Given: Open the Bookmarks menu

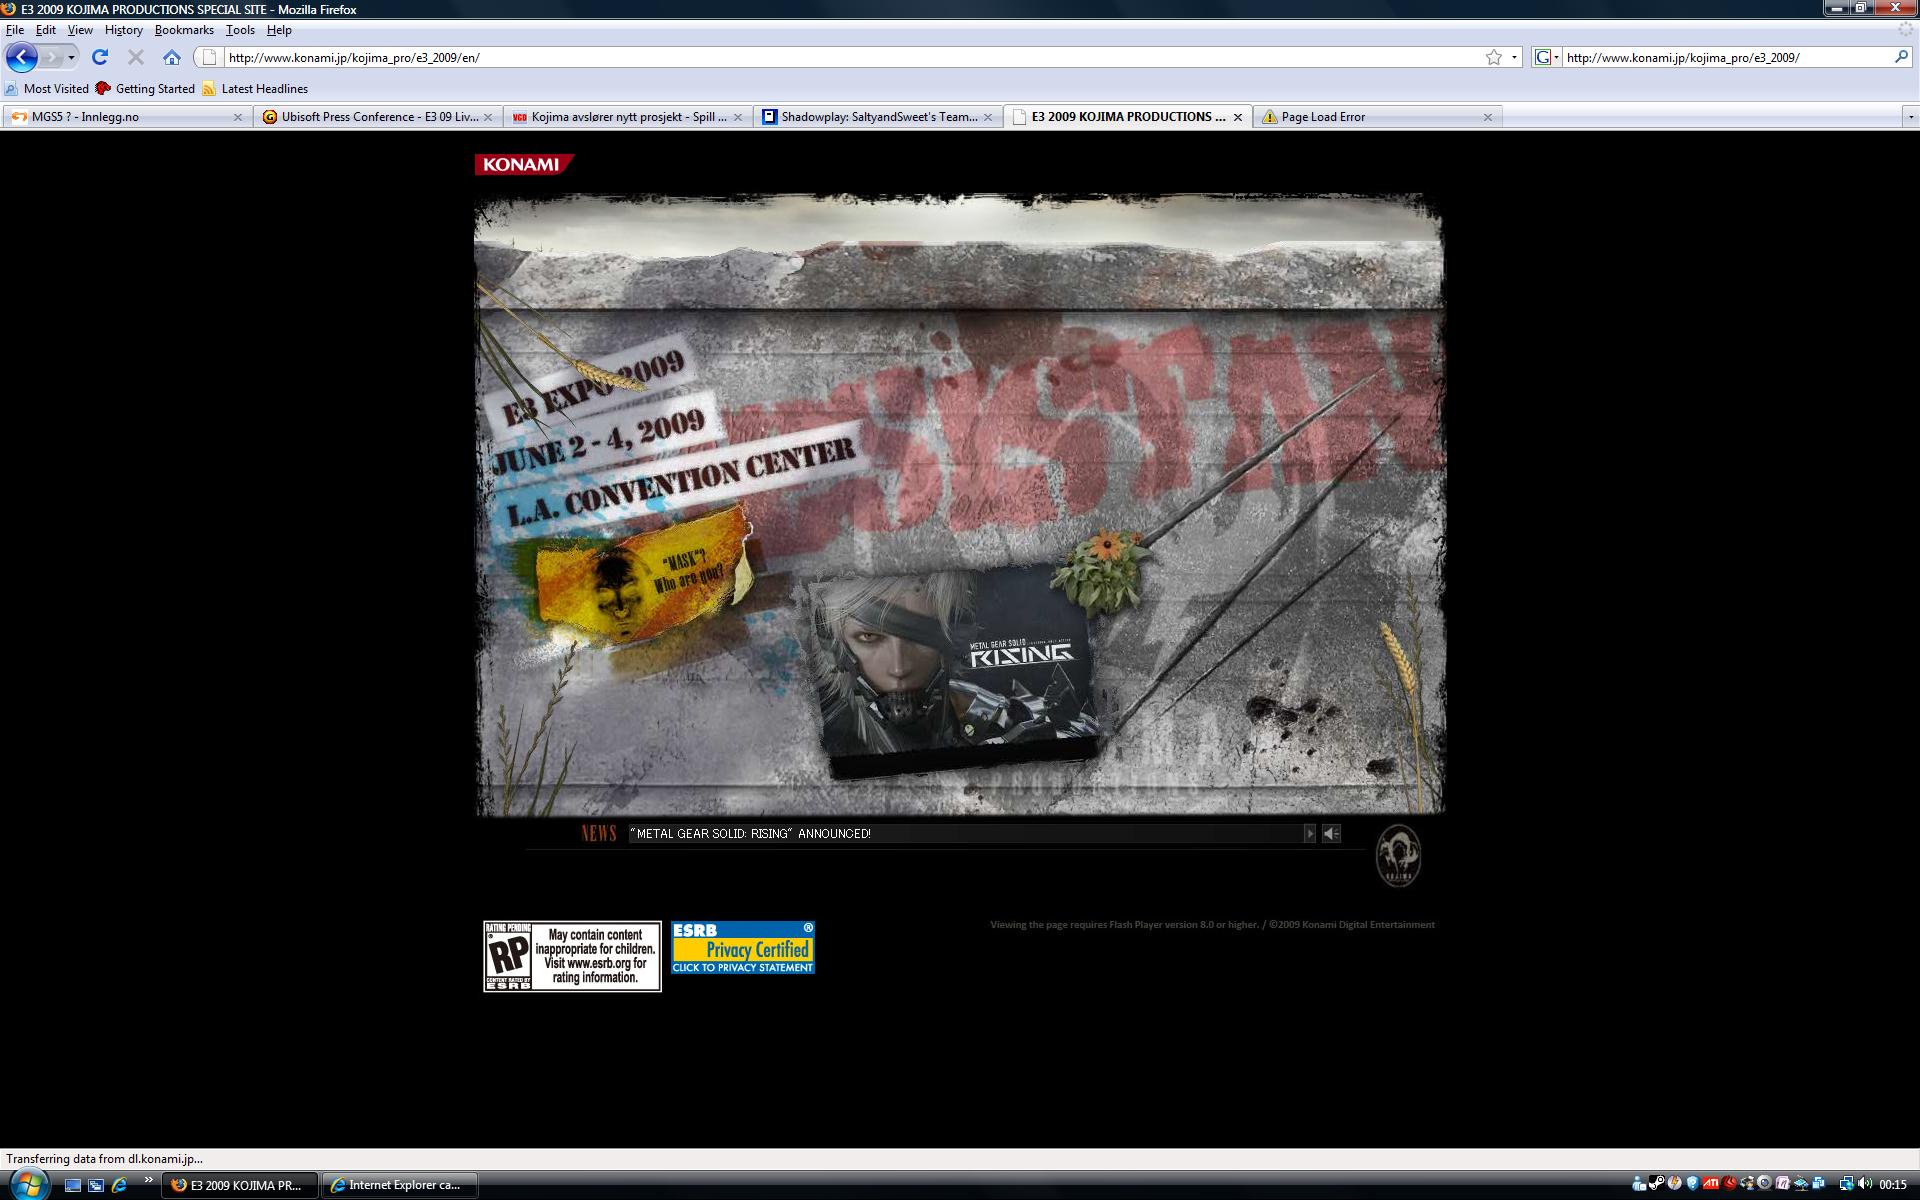Looking at the screenshot, I should [x=184, y=30].
